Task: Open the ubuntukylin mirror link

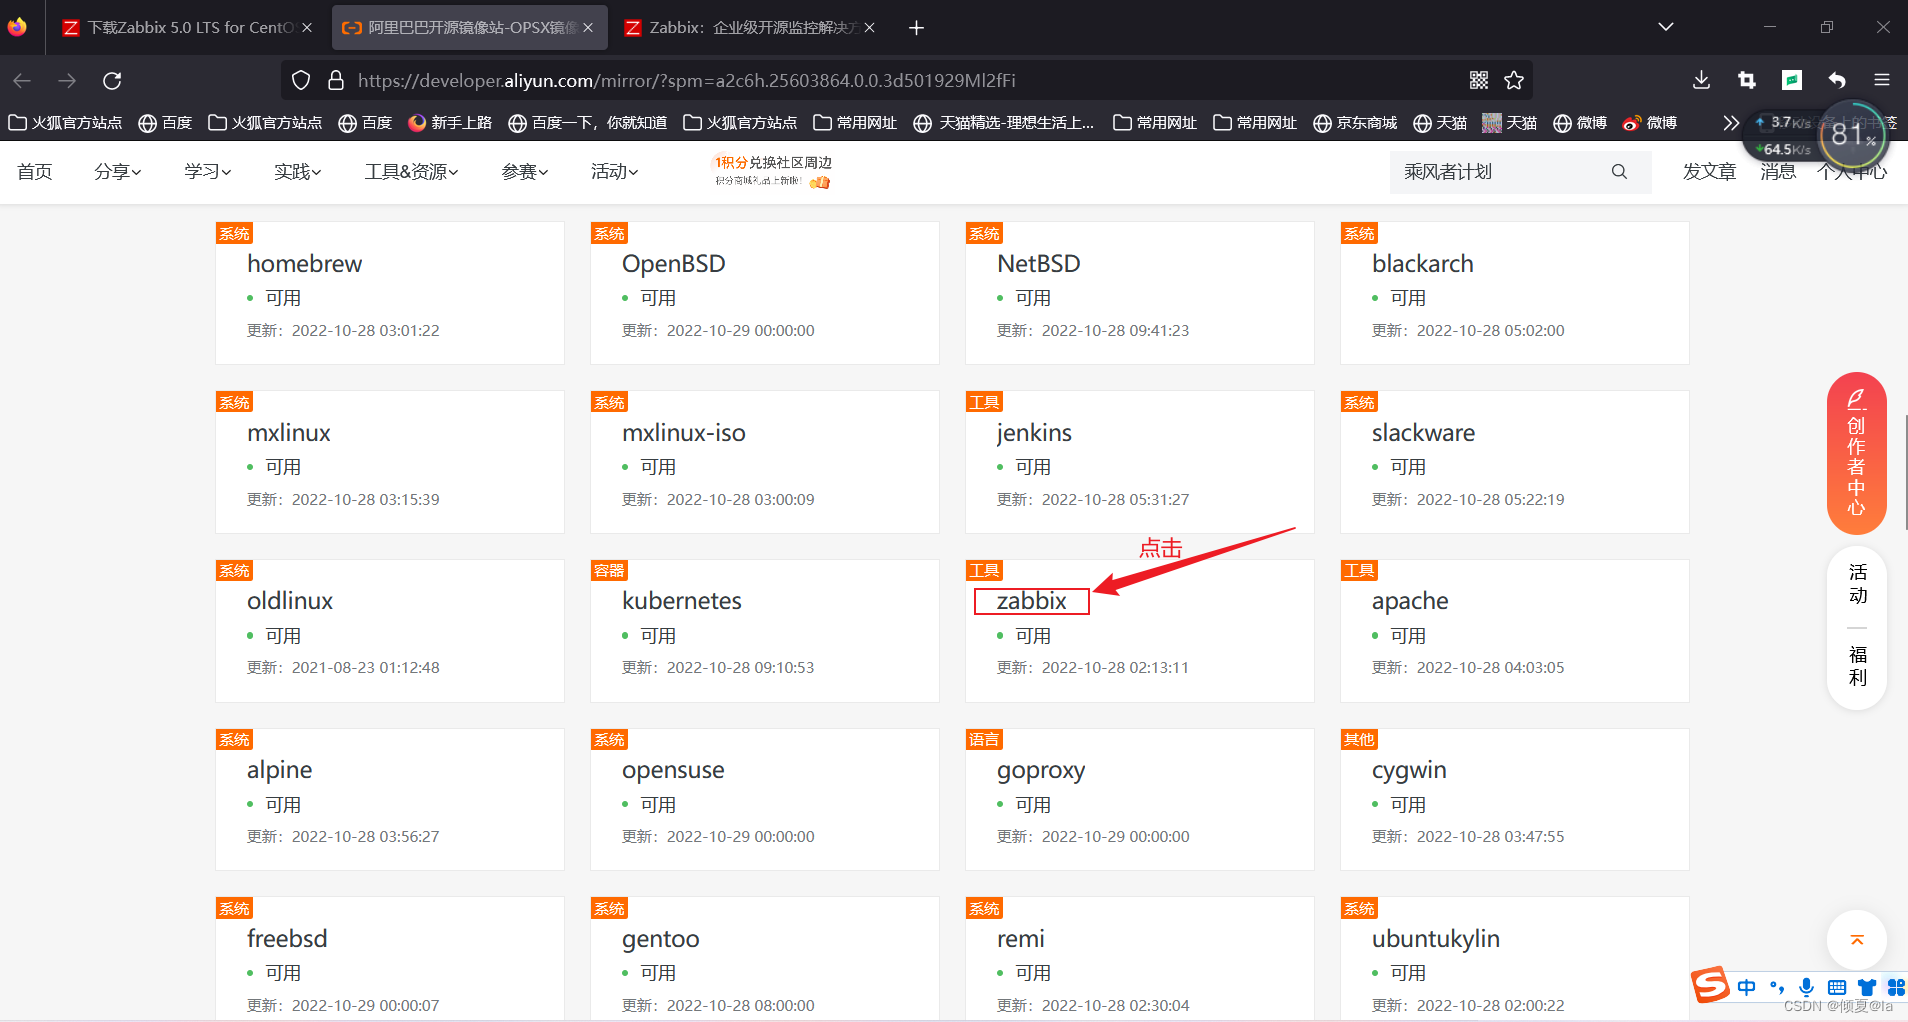Action: click(x=1436, y=939)
